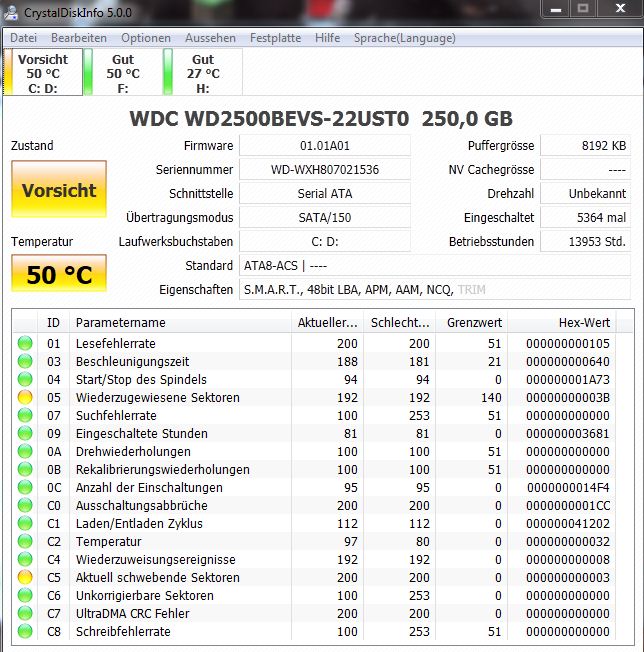
Task: Open the Bearbeiten menu
Action: click(79, 38)
